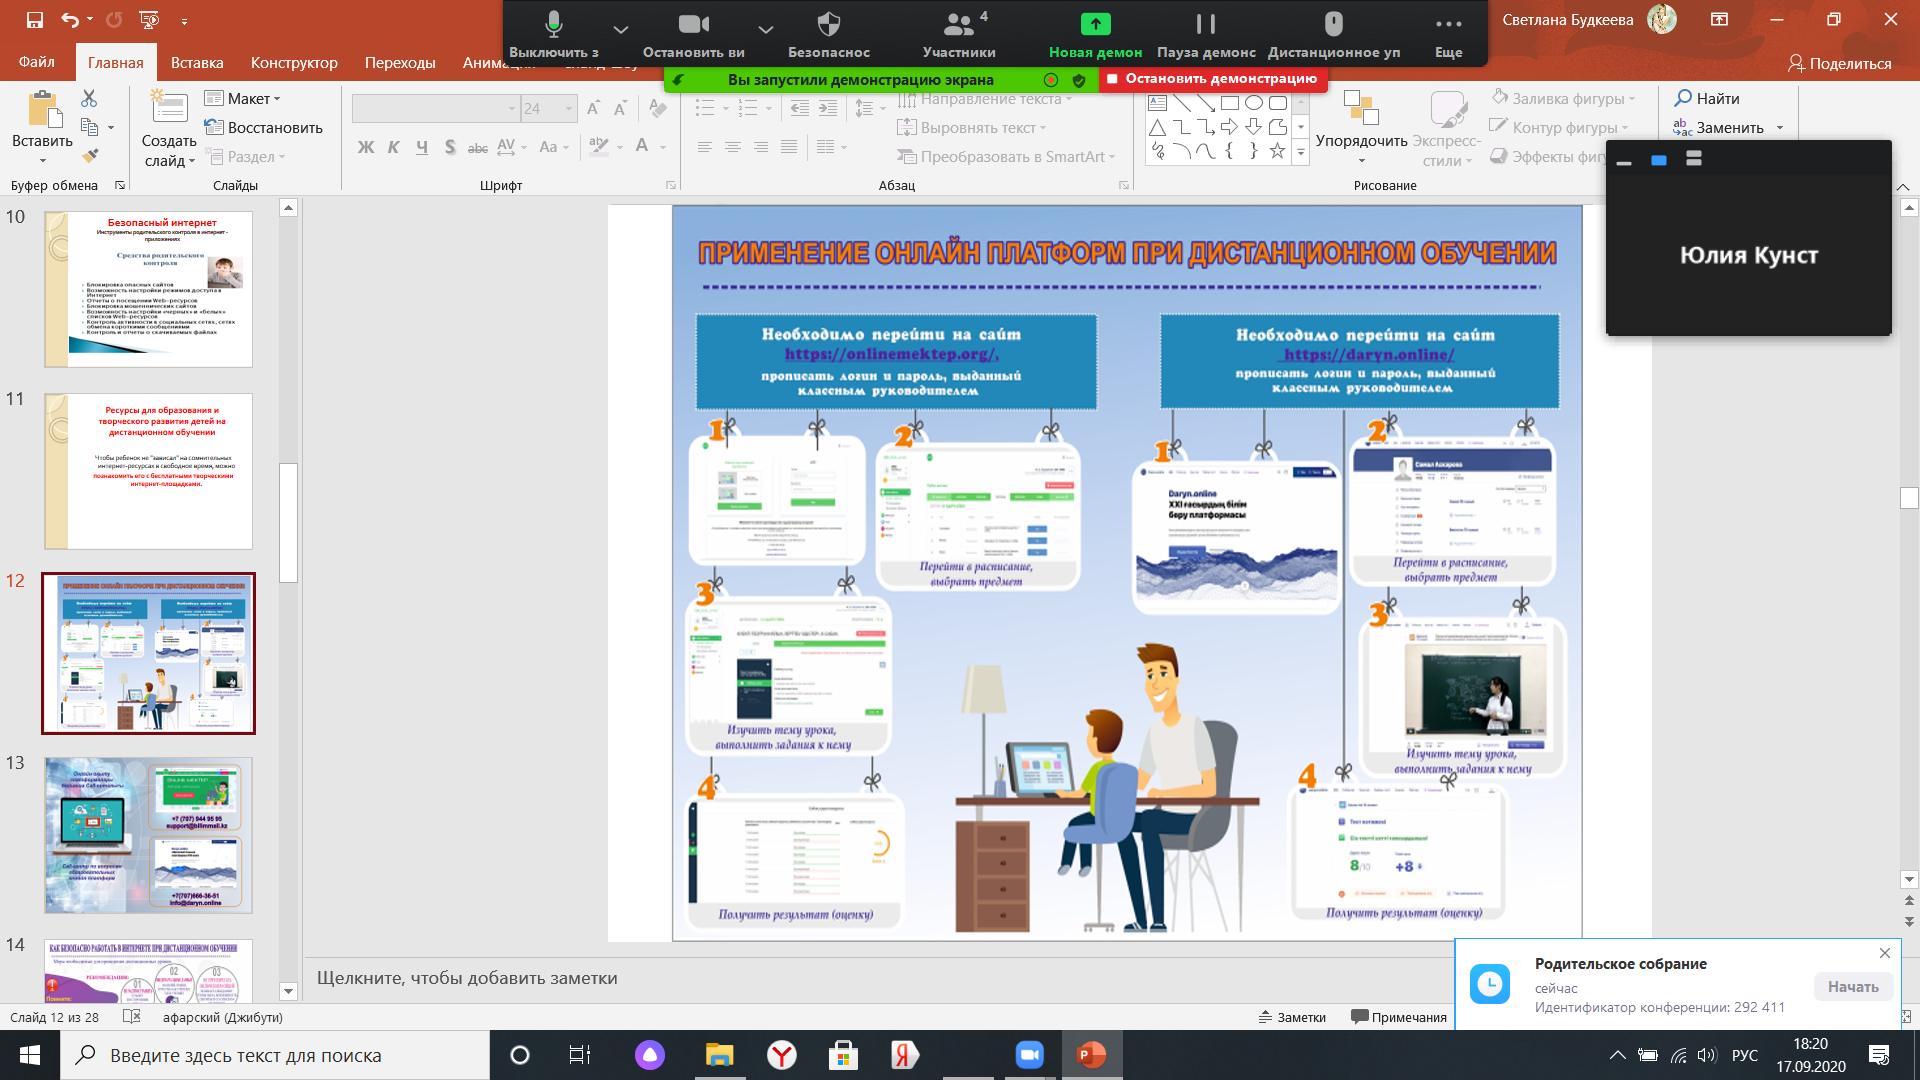Justify text alignment

(x=789, y=147)
